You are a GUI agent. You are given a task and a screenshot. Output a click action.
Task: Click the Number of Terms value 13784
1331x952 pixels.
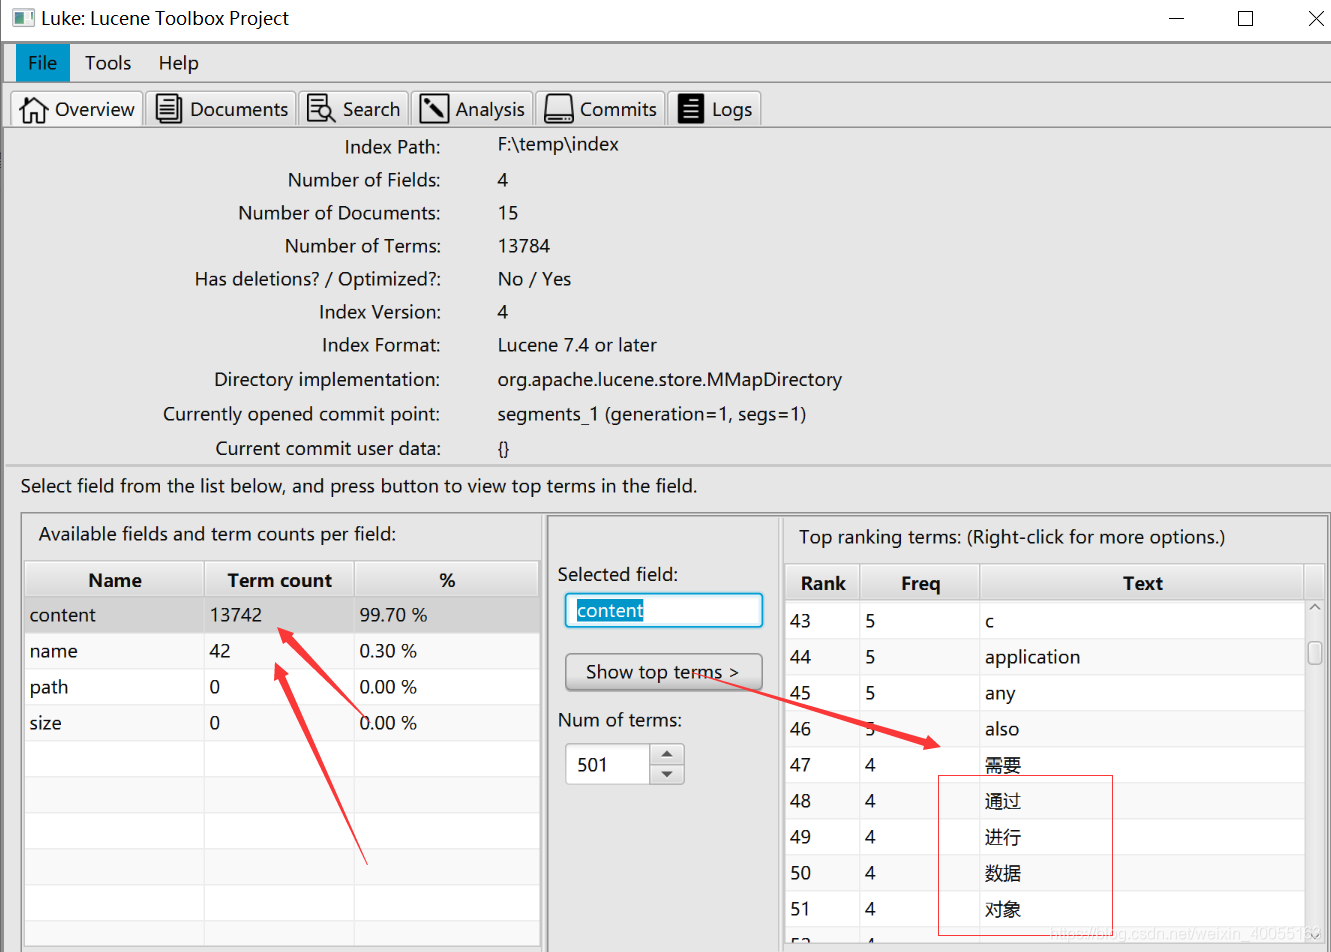[x=523, y=246]
